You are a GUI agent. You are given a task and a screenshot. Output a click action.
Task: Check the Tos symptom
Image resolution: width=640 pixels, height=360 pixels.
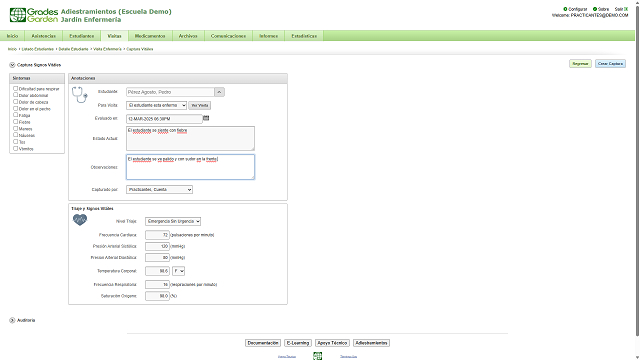[16, 142]
